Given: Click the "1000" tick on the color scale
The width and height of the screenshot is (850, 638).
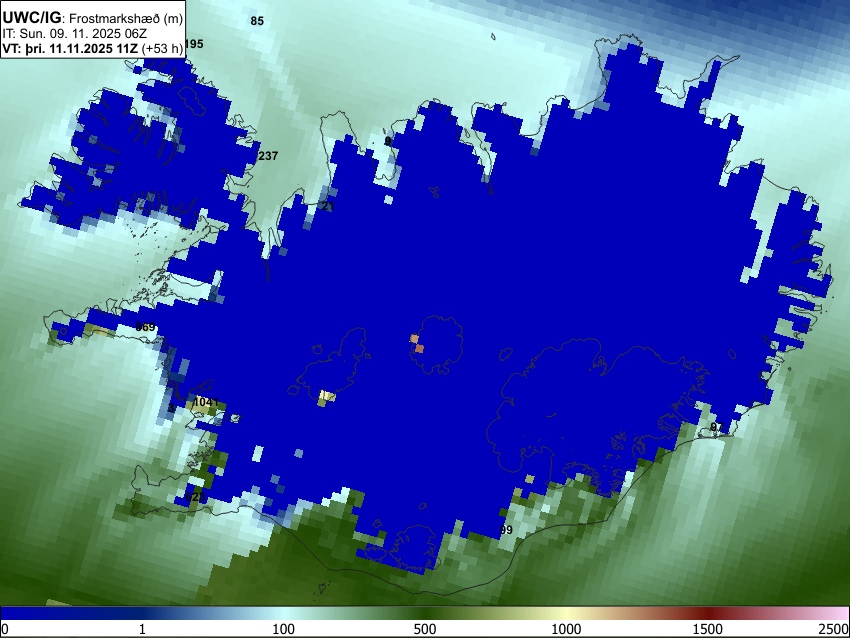Looking at the screenshot, I should pos(566,629).
